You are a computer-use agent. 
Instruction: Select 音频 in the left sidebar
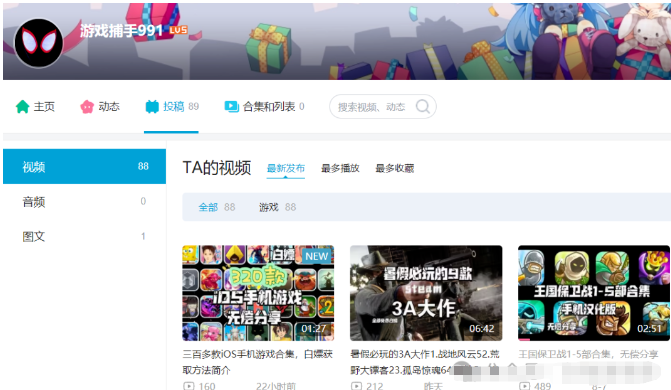point(84,201)
